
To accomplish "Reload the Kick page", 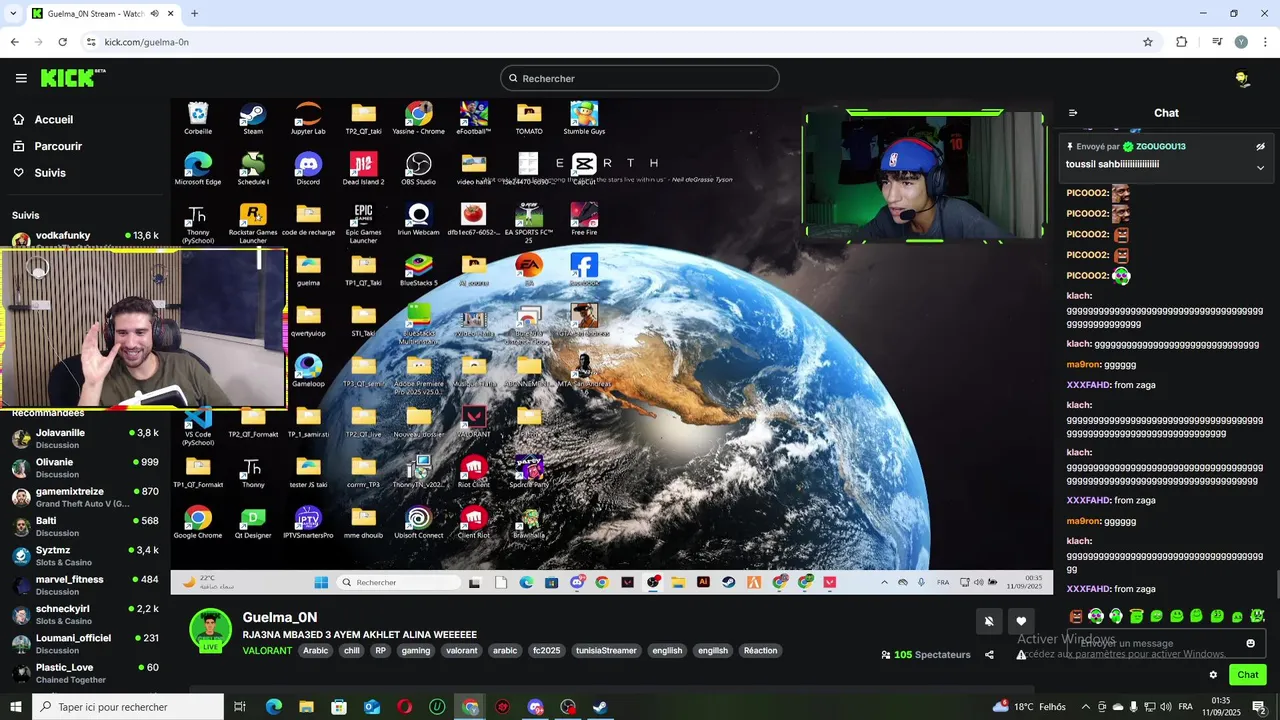I will pos(62,42).
